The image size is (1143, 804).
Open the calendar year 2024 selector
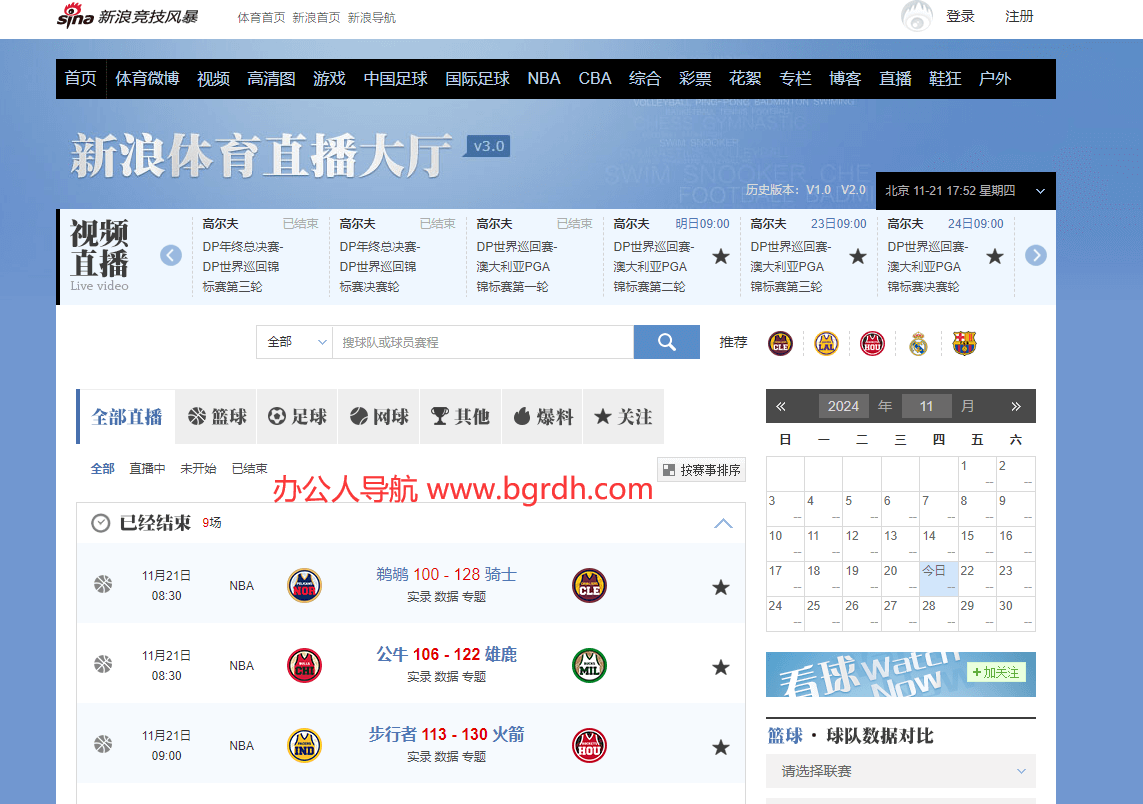pyautogui.click(x=843, y=406)
